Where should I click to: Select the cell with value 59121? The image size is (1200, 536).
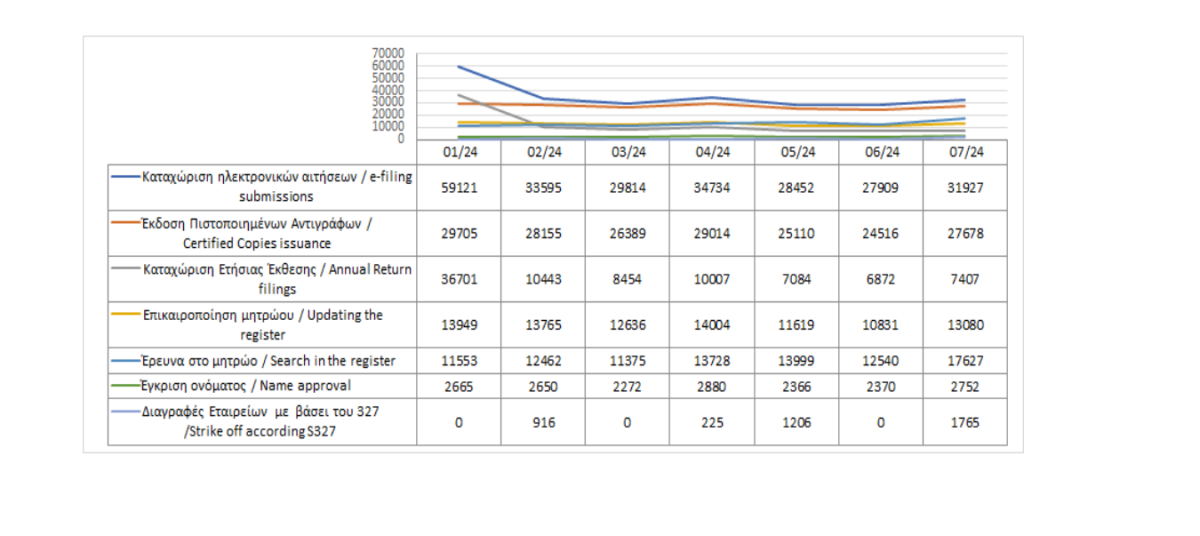[x=459, y=187]
